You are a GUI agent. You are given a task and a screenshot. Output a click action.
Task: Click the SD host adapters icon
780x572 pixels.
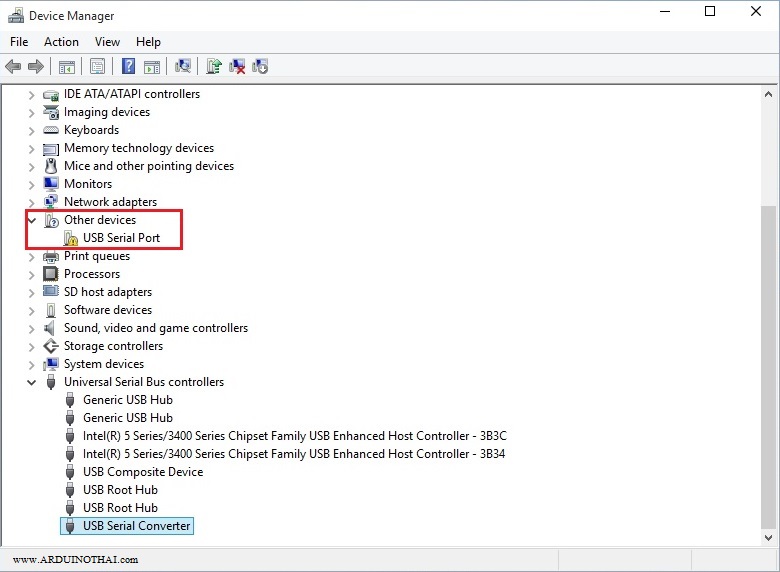coord(51,291)
